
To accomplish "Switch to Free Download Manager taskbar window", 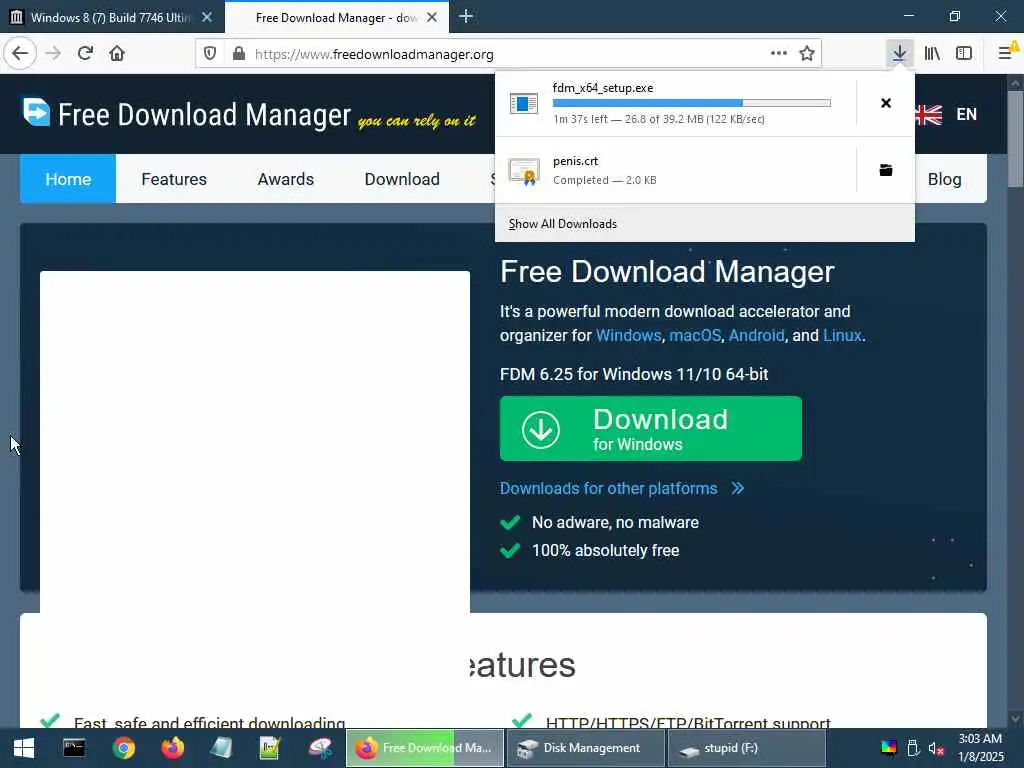I will [424, 748].
